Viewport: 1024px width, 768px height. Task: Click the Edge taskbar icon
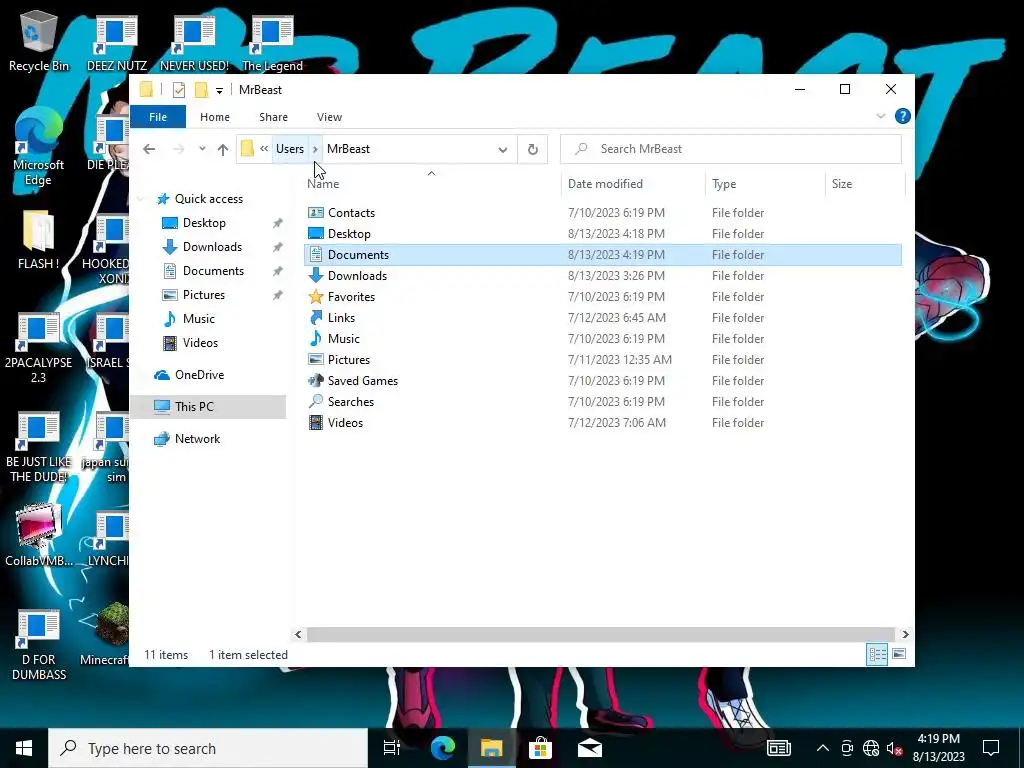click(x=443, y=748)
